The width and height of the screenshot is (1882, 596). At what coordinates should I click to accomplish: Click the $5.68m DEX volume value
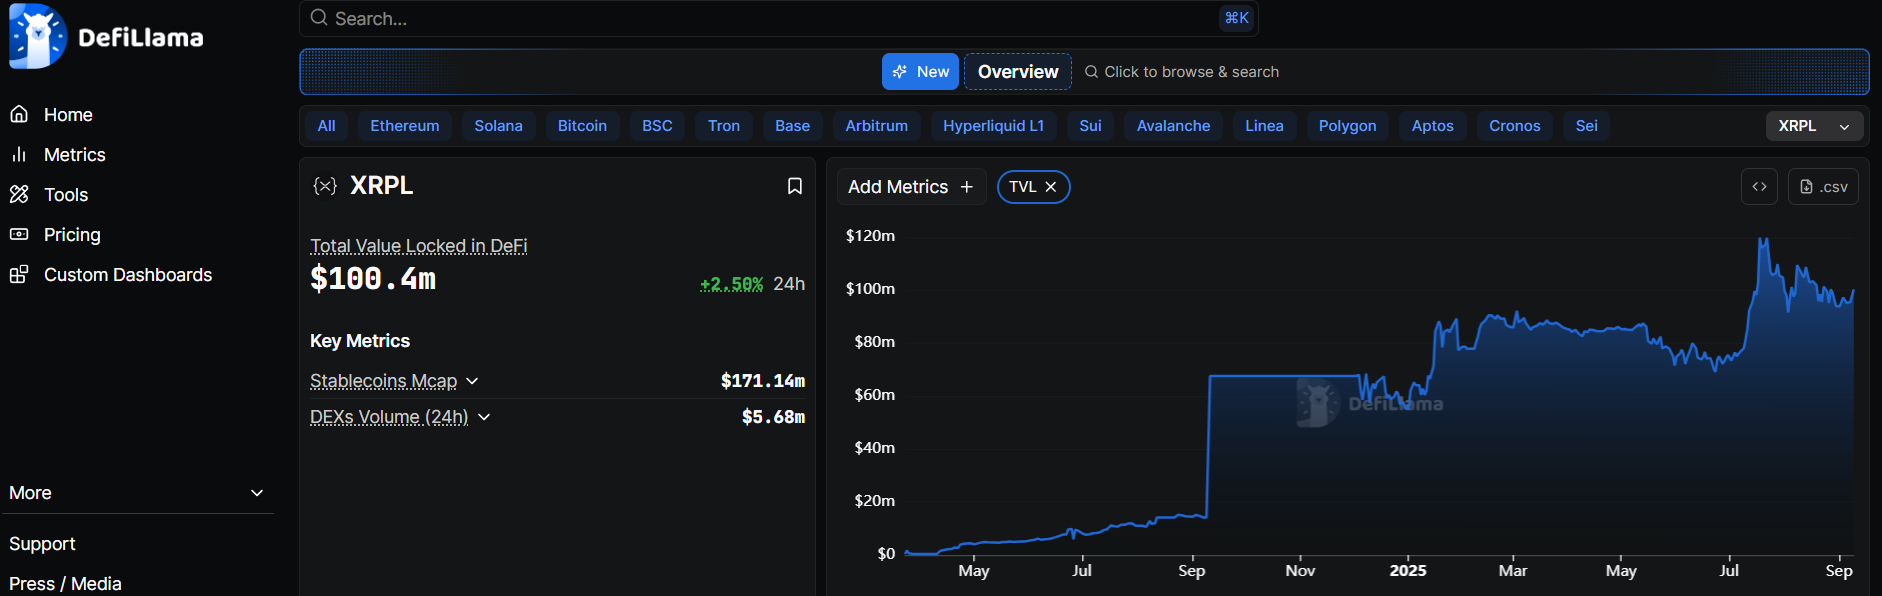click(x=773, y=417)
